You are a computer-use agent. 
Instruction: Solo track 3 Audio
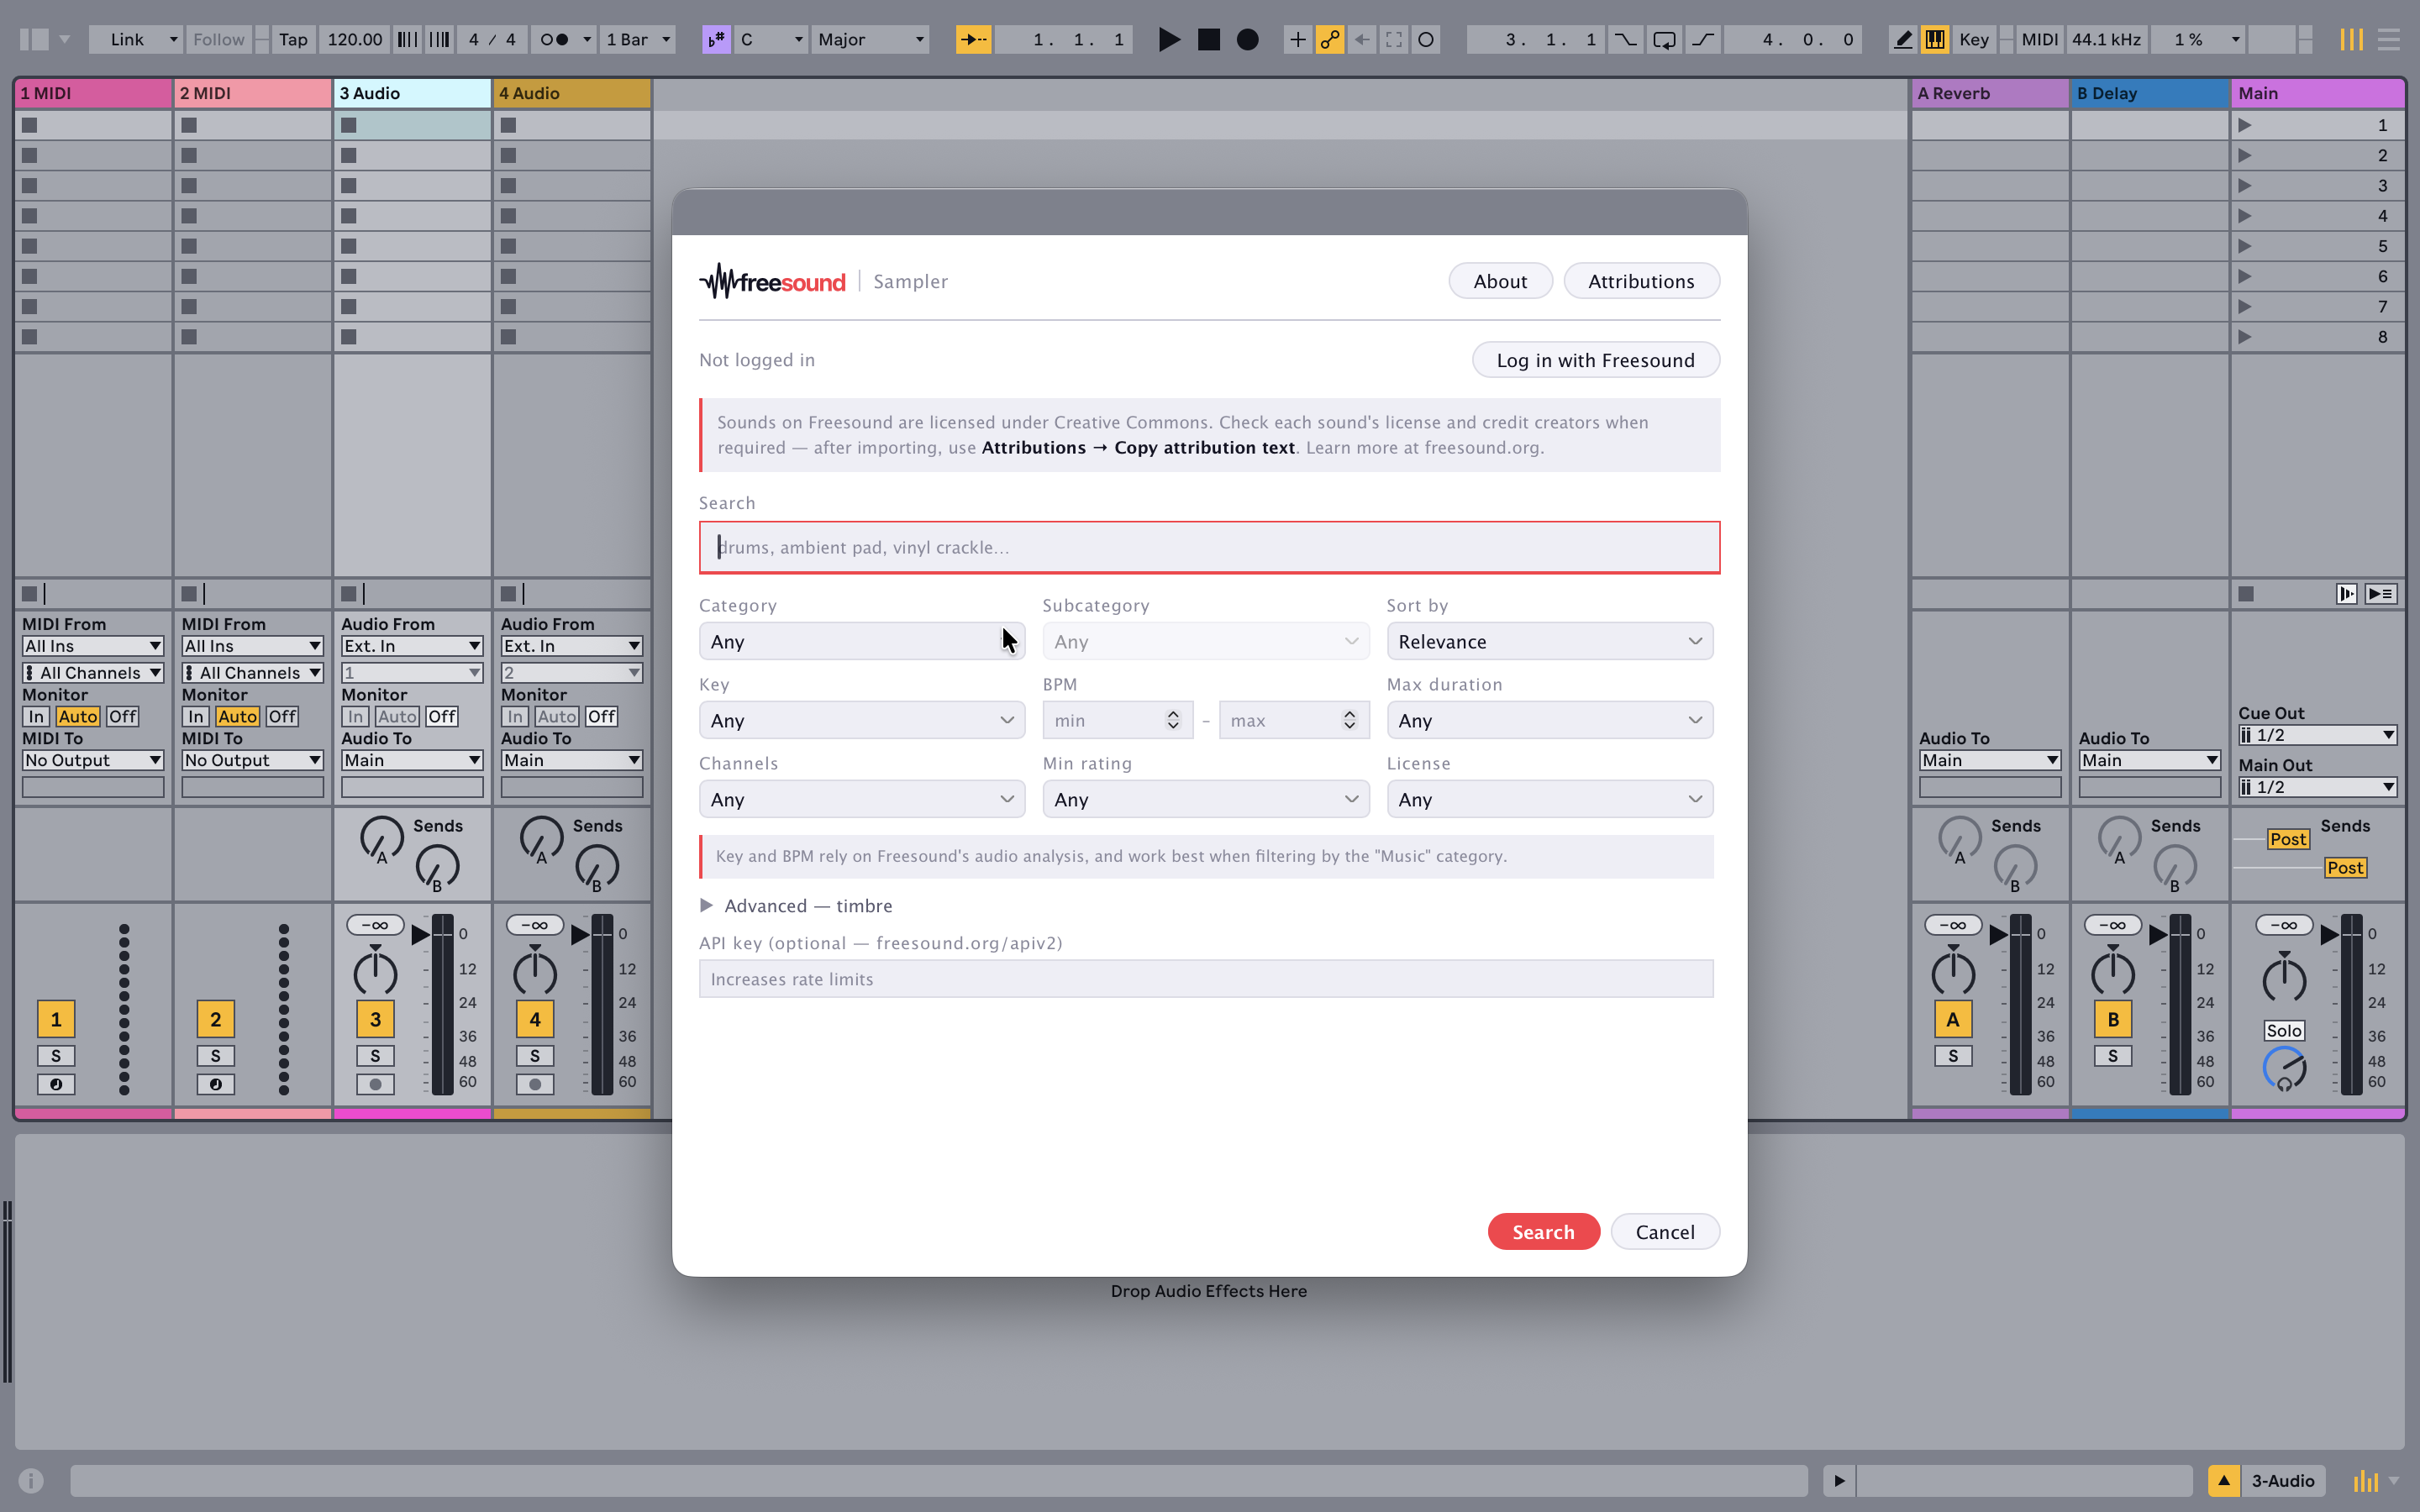point(375,1056)
